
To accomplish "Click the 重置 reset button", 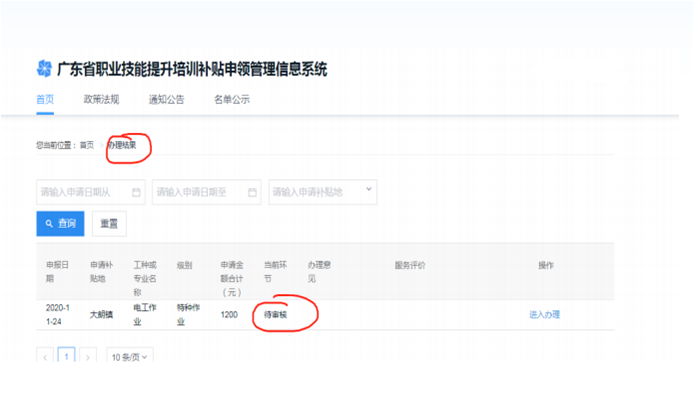I will (x=108, y=224).
